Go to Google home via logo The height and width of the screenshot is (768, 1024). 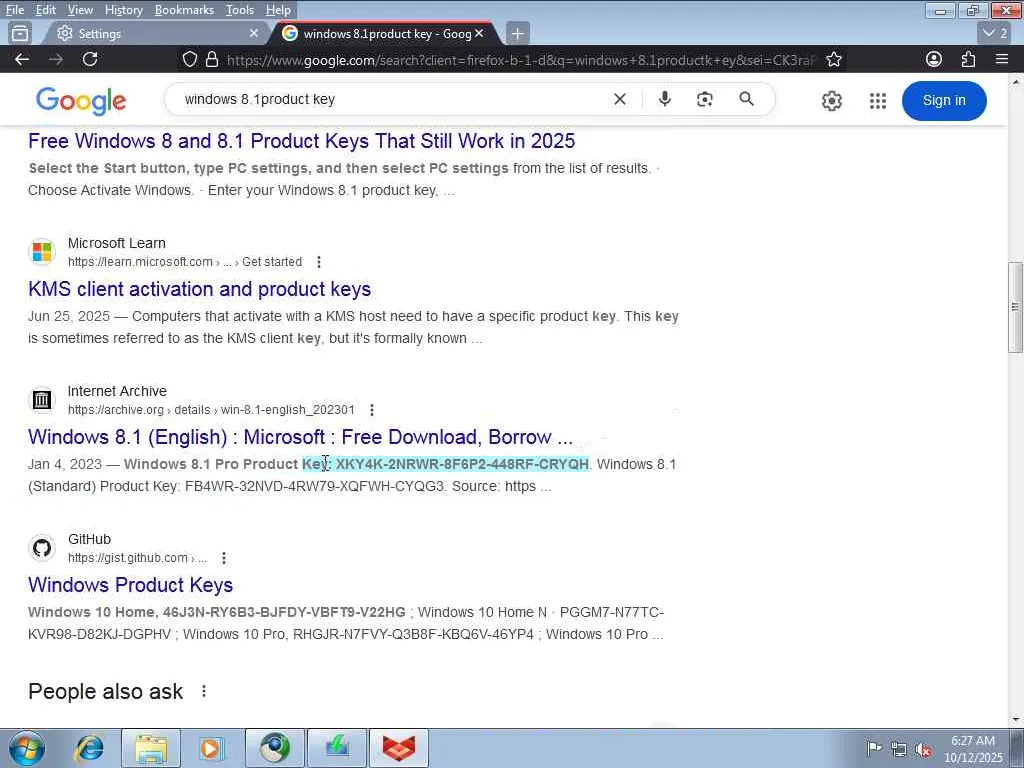pos(81,101)
